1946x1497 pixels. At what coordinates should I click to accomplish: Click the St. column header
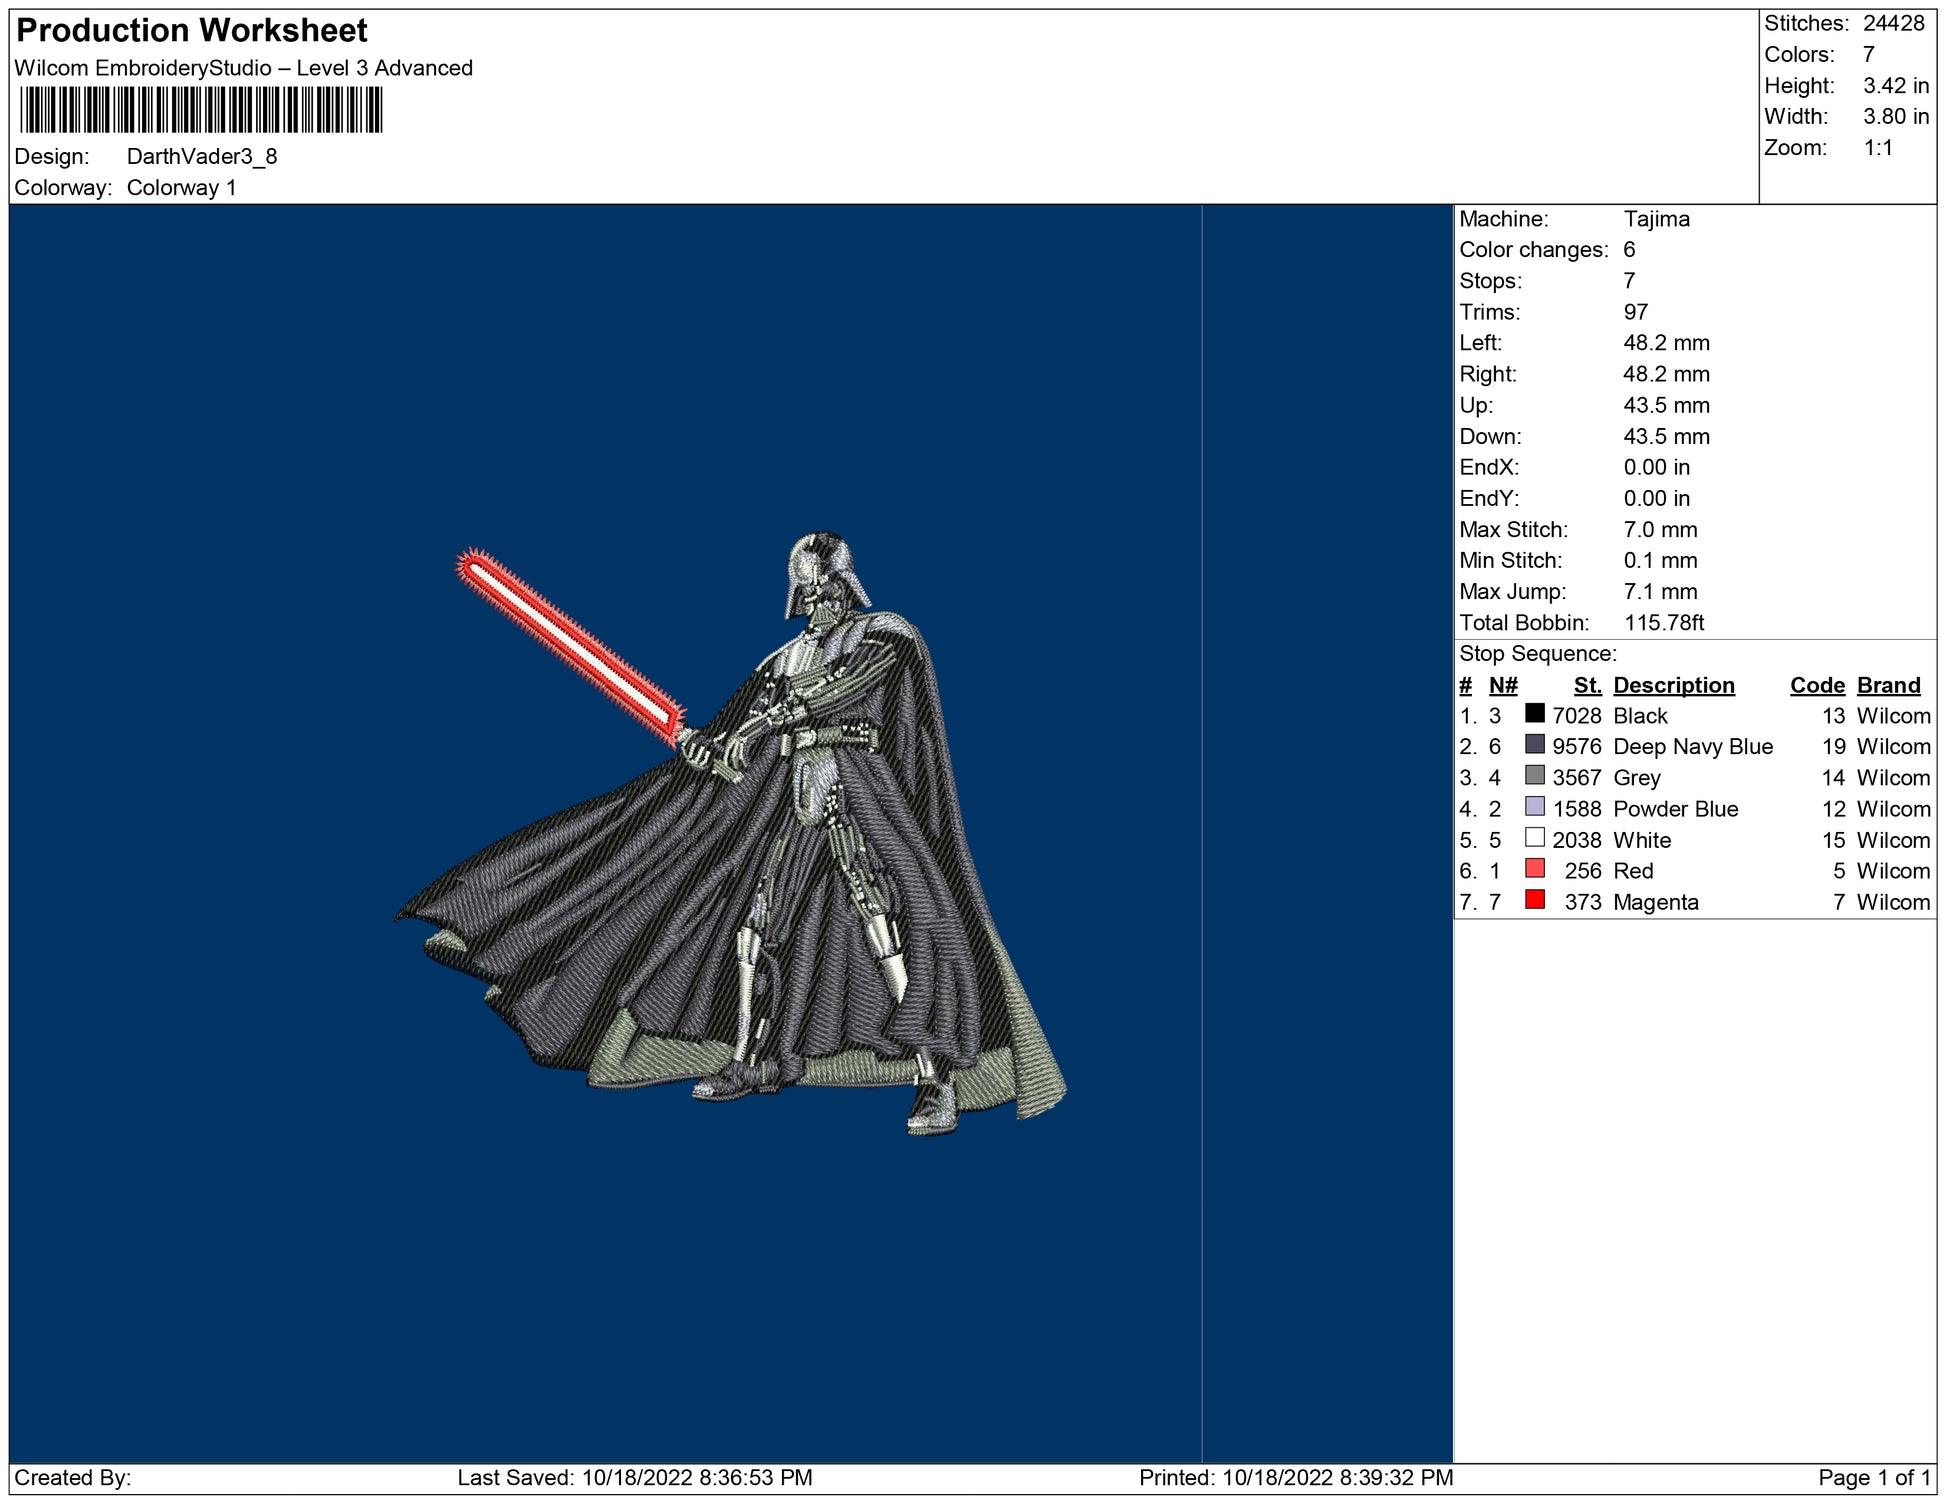(1586, 685)
